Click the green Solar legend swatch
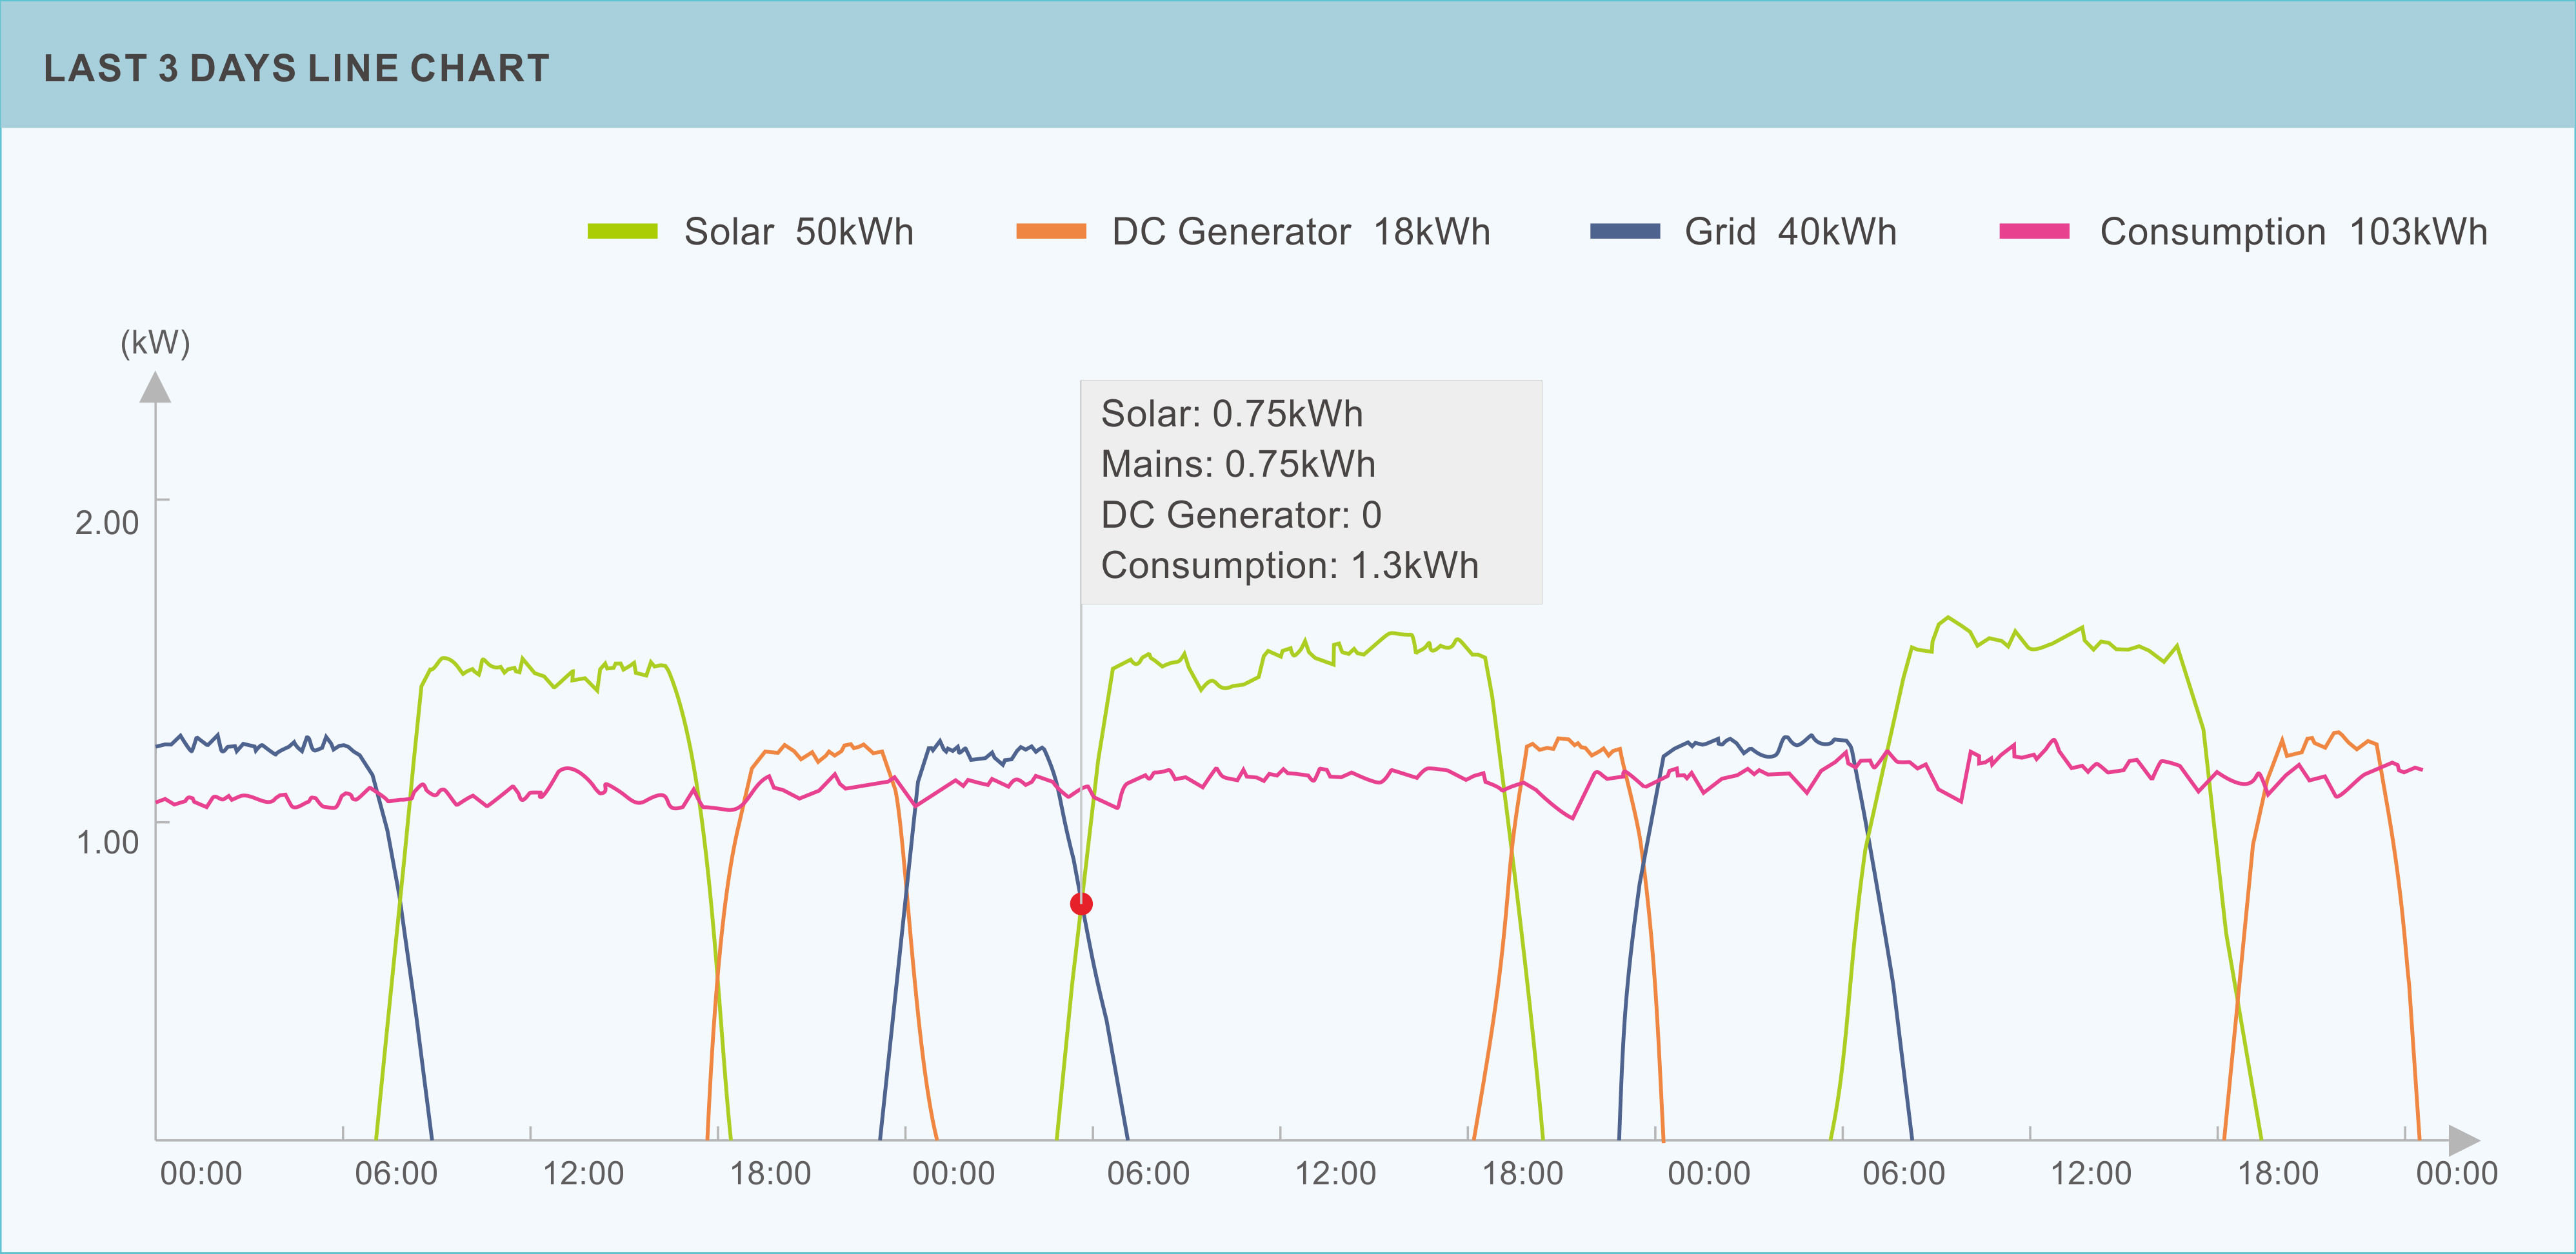Image resolution: width=2576 pixels, height=1254 pixels. coord(622,231)
